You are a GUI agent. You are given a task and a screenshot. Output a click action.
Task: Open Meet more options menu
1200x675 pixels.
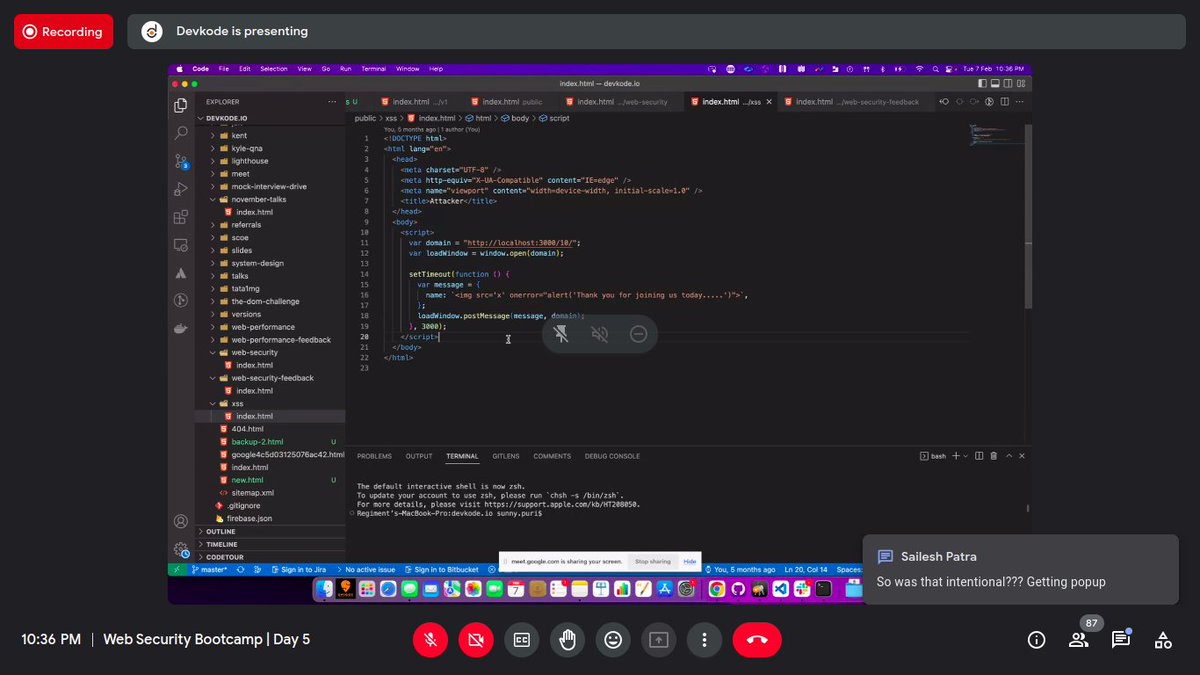[704, 640]
